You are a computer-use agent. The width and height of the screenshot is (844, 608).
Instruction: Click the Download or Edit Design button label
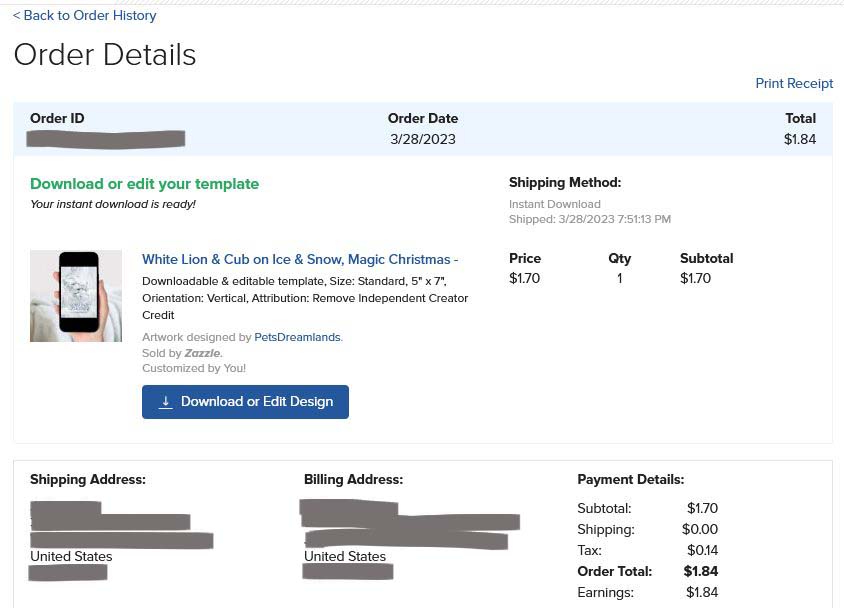point(257,402)
